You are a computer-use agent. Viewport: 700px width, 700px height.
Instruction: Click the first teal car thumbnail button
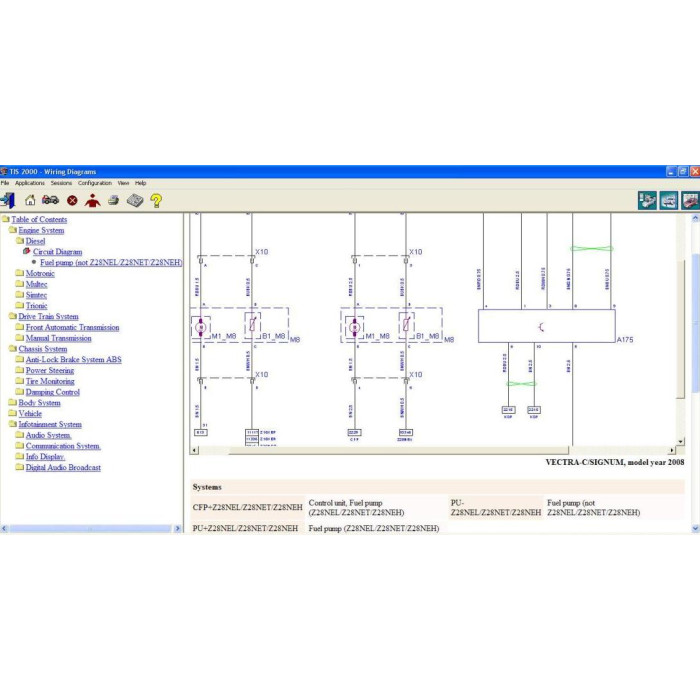point(647,200)
